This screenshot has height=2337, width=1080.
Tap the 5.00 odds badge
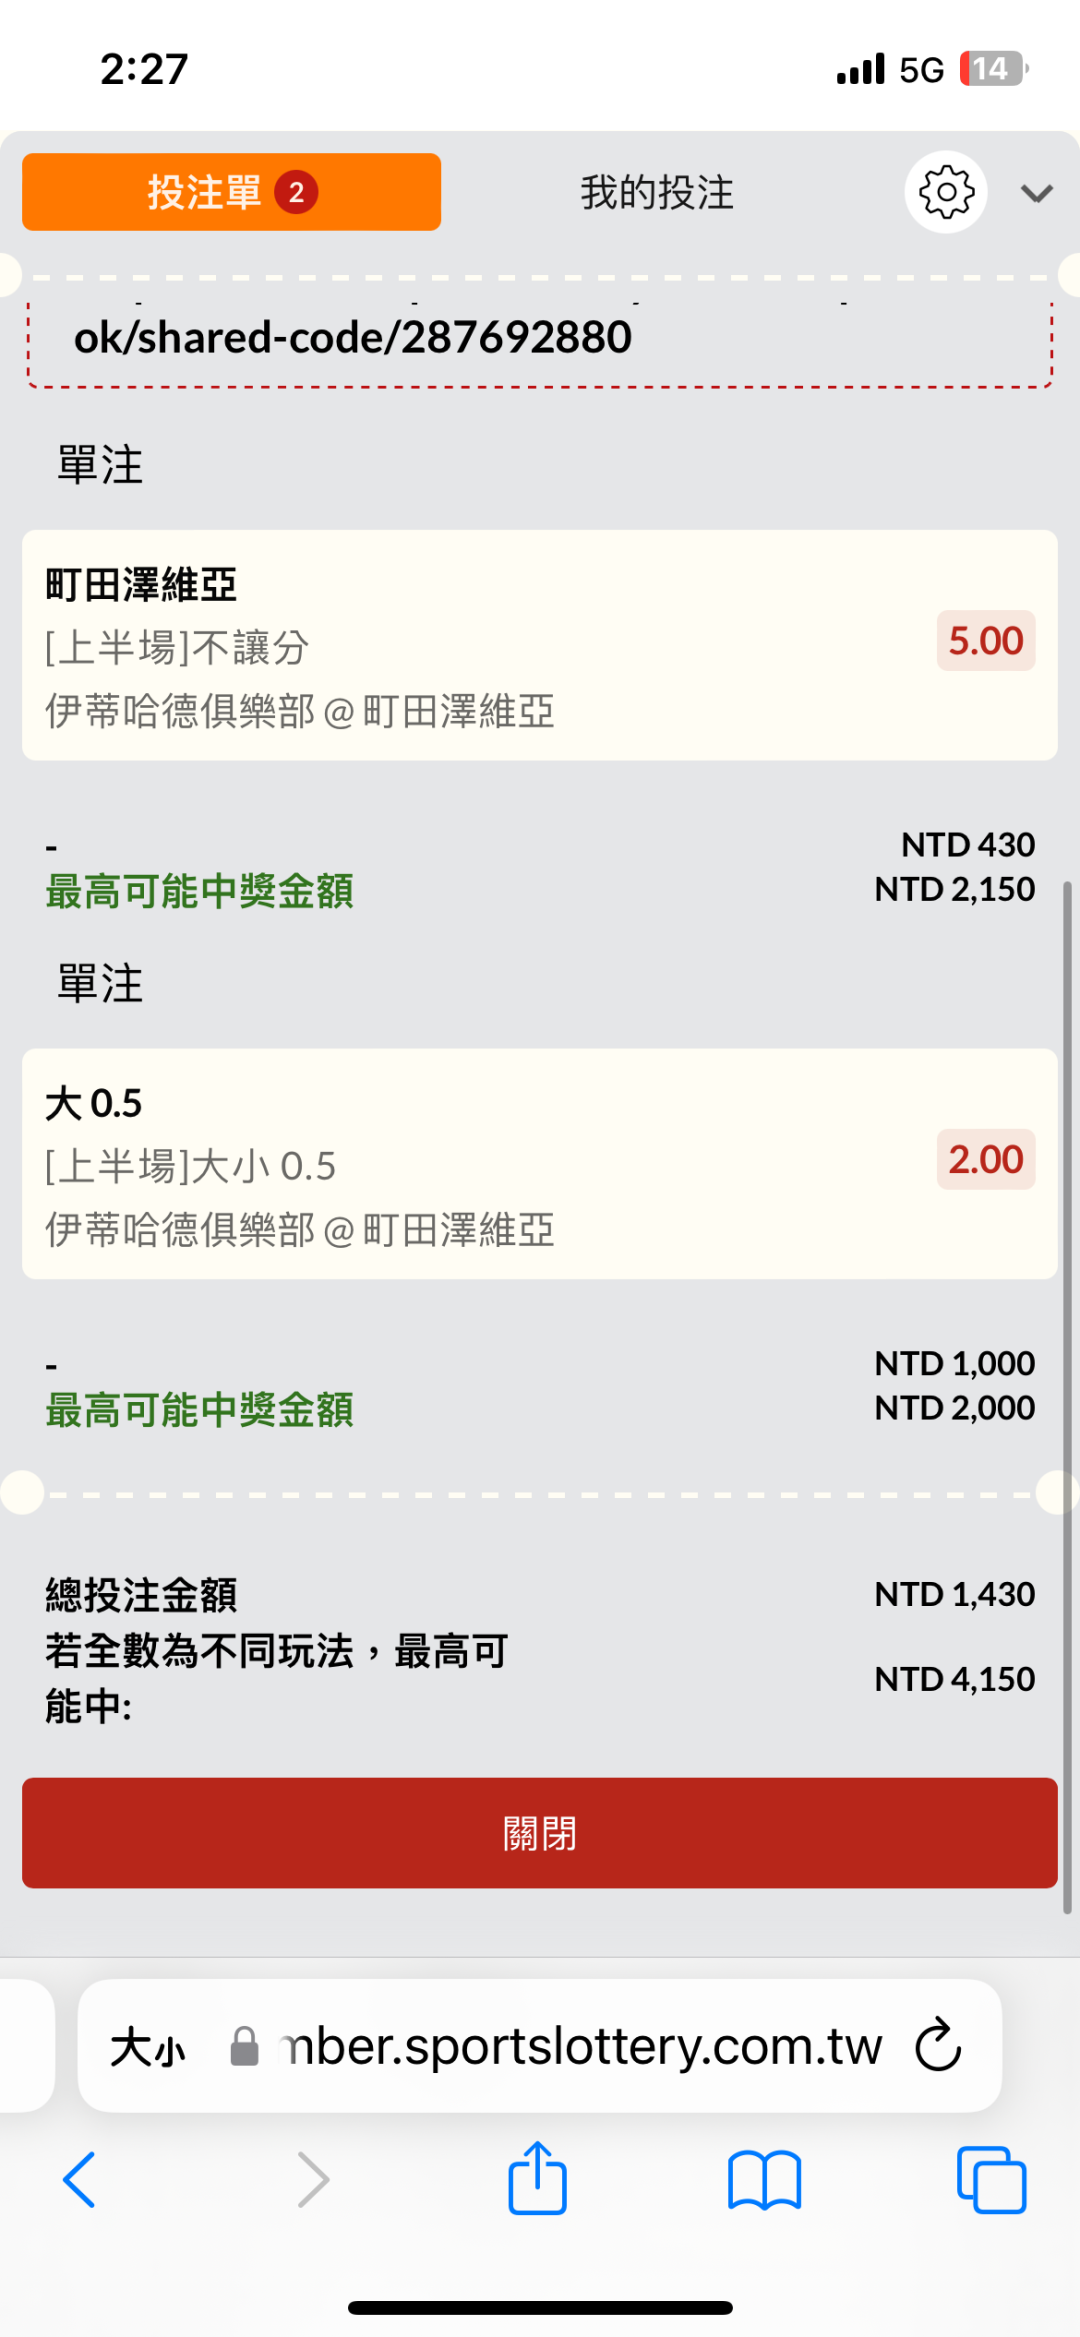[x=985, y=641]
